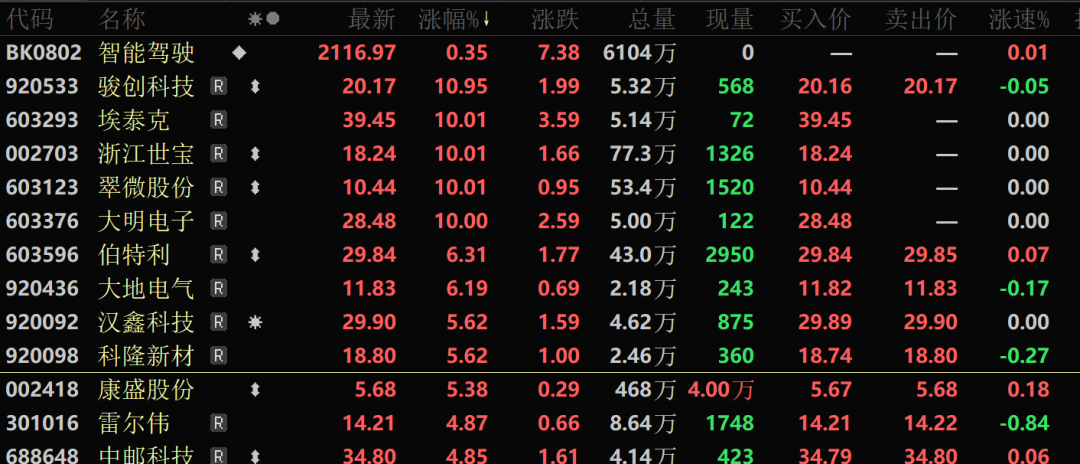Select stock code 603596

coord(41,255)
